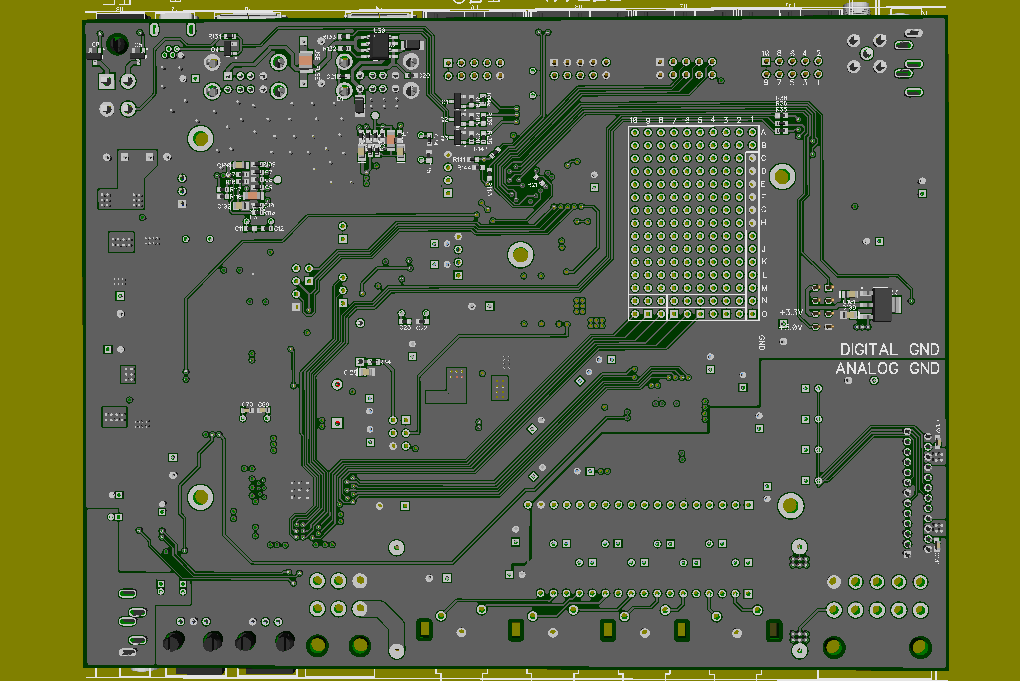This screenshot has width=1020, height=681.
Task: Click pin A1 in the pin grid
Action: pos(751,133)
